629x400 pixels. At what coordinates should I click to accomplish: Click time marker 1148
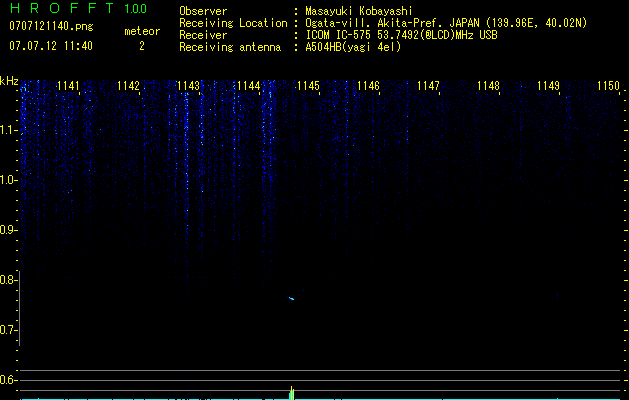point(489,86)
